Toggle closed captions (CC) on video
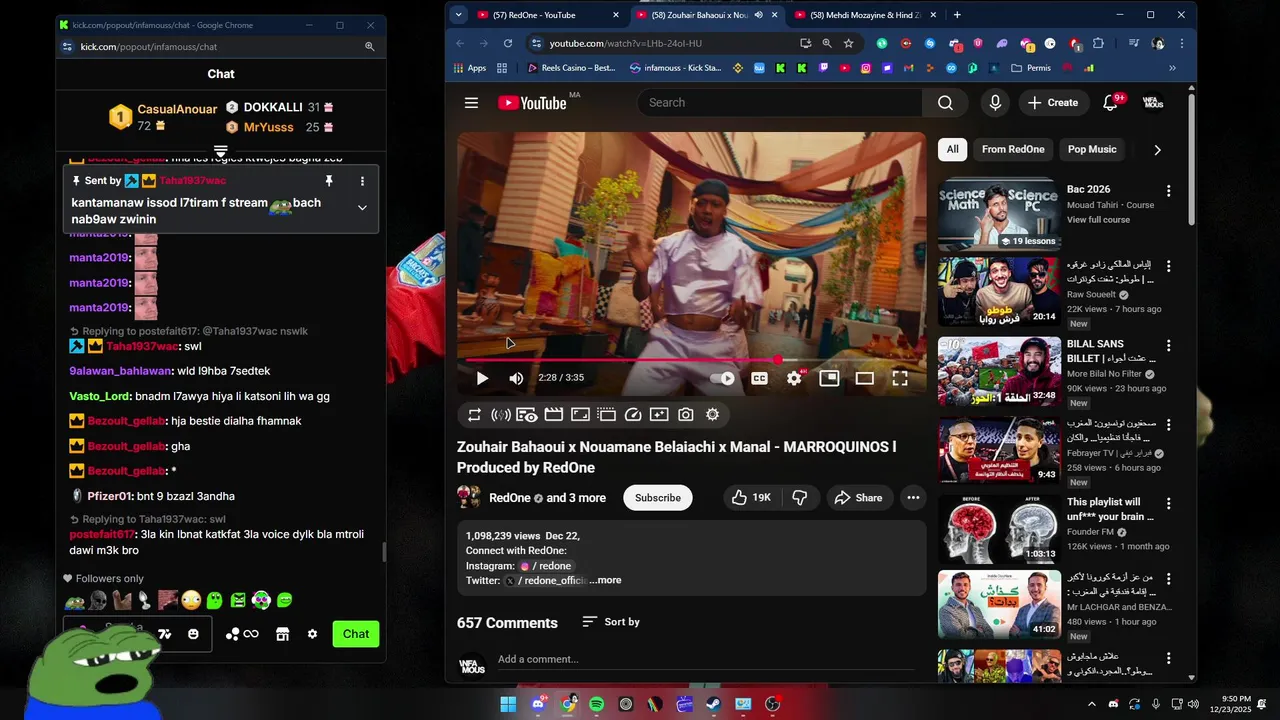The width and height of the screenshot is (1280, 720). (x=759, y=378)
